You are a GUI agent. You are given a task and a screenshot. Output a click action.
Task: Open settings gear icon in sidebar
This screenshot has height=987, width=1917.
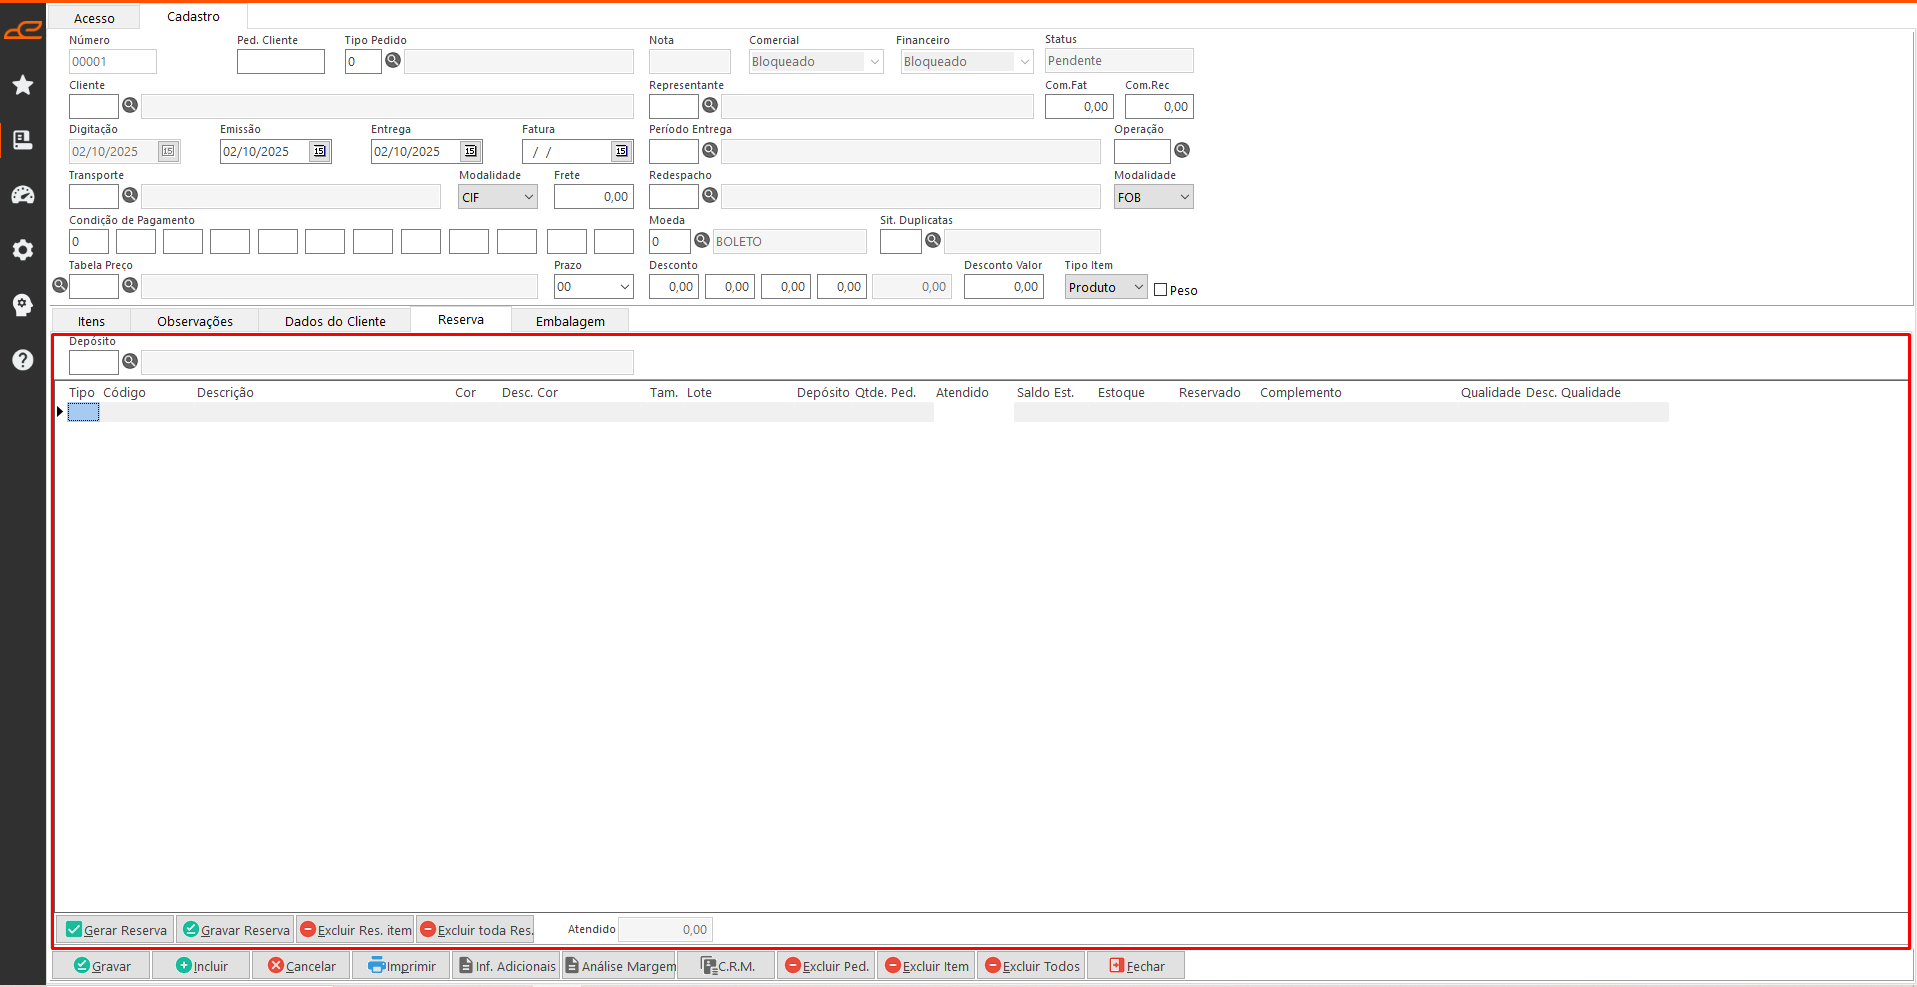click(22, 250)
